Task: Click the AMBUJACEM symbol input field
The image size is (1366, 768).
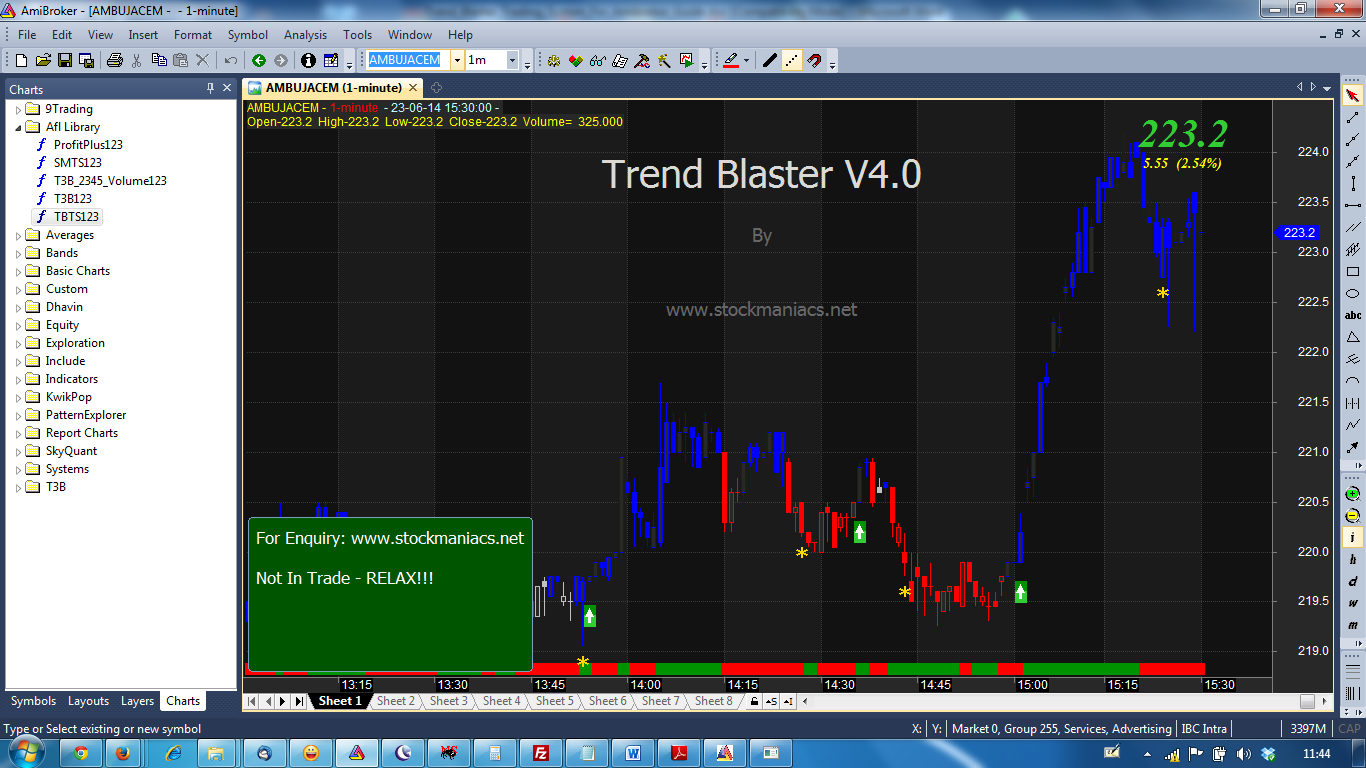Action: coord(408,60)
